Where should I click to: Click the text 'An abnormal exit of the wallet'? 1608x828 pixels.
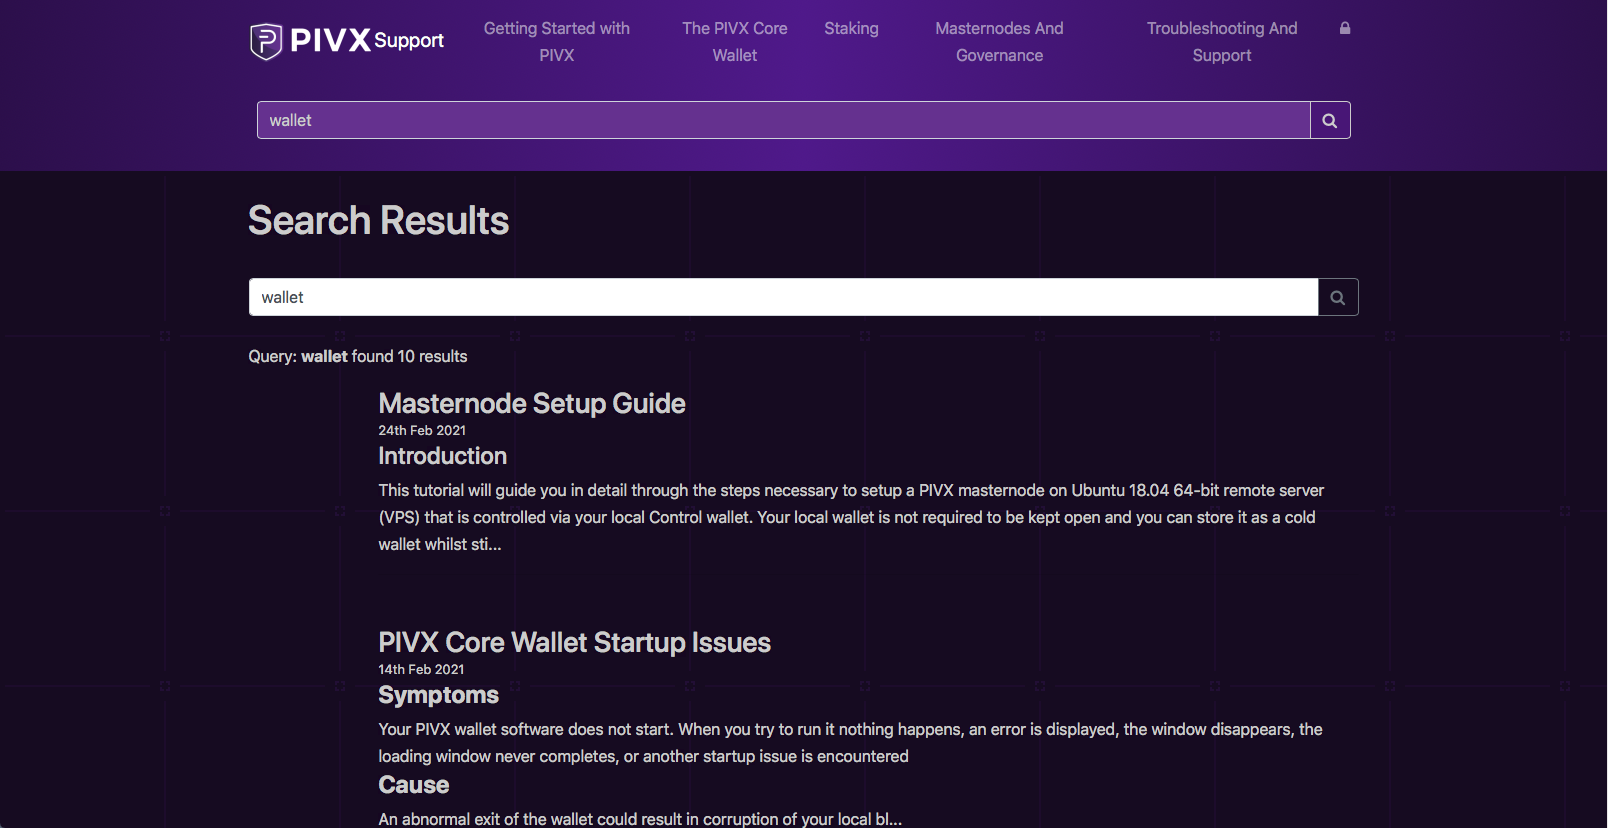[x=640, y=819]
